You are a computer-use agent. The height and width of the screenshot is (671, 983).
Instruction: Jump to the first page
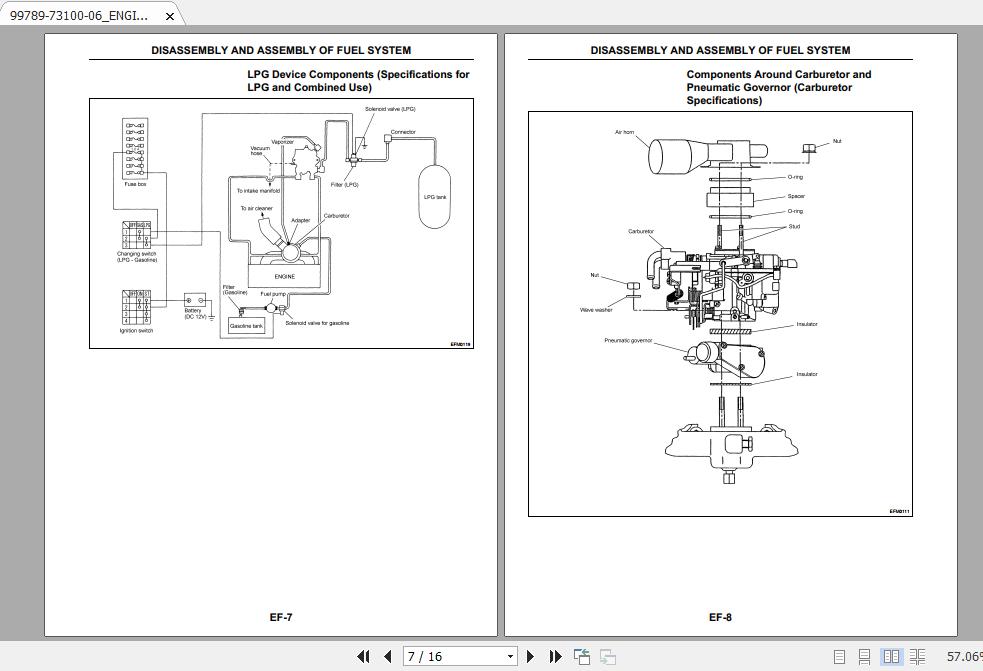pyautogui.click(x=365, y=656)
